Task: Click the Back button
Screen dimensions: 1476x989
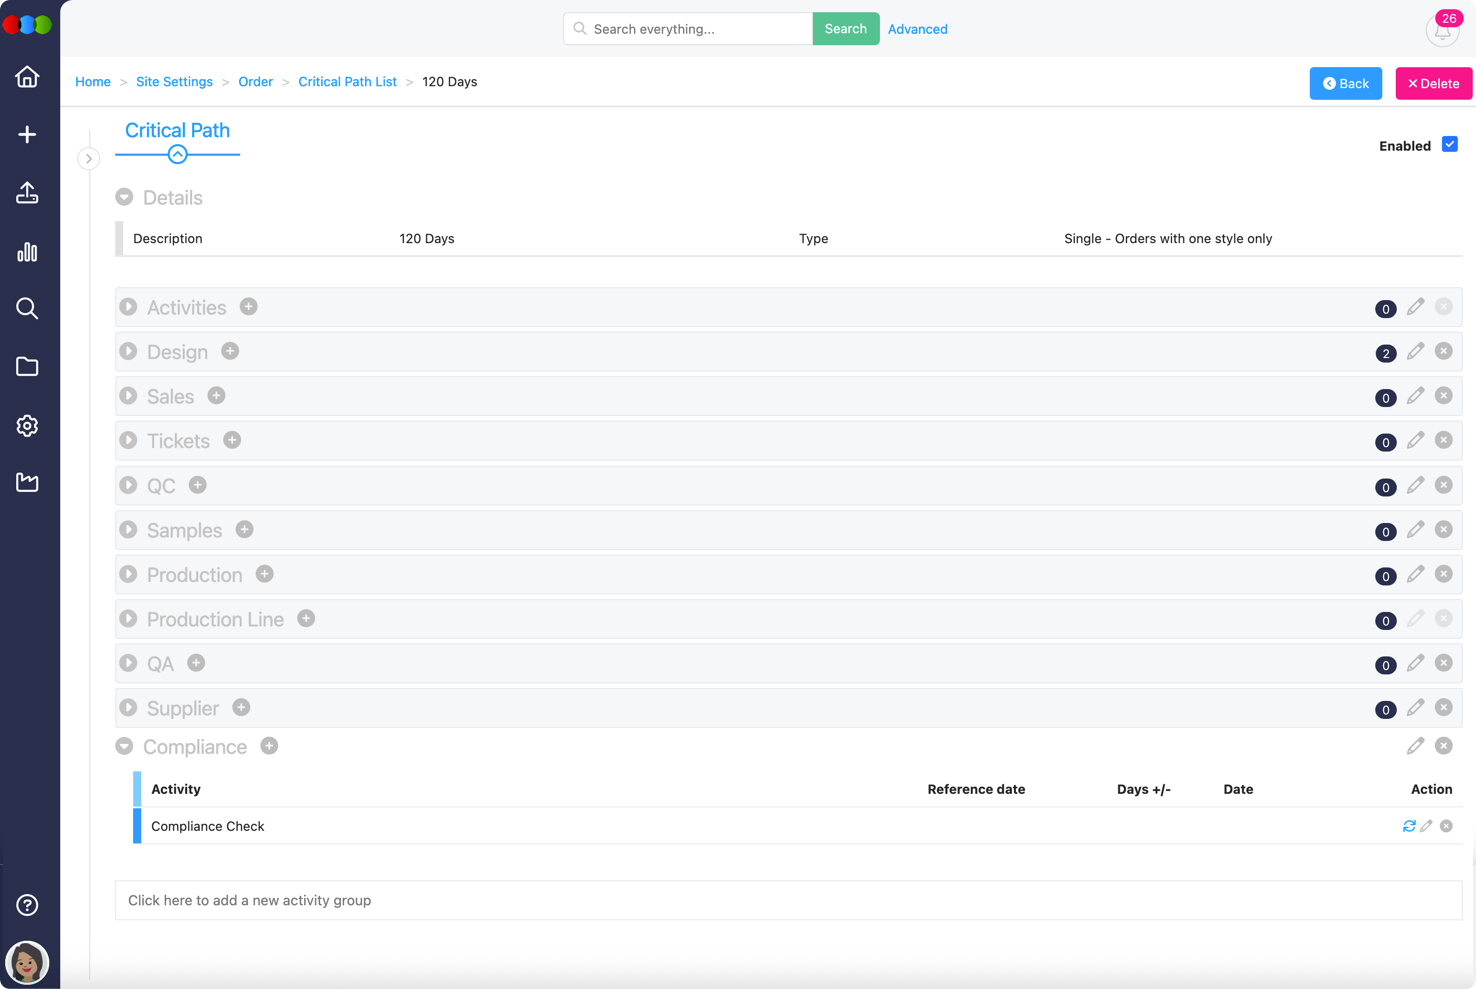Action: 1345,84
